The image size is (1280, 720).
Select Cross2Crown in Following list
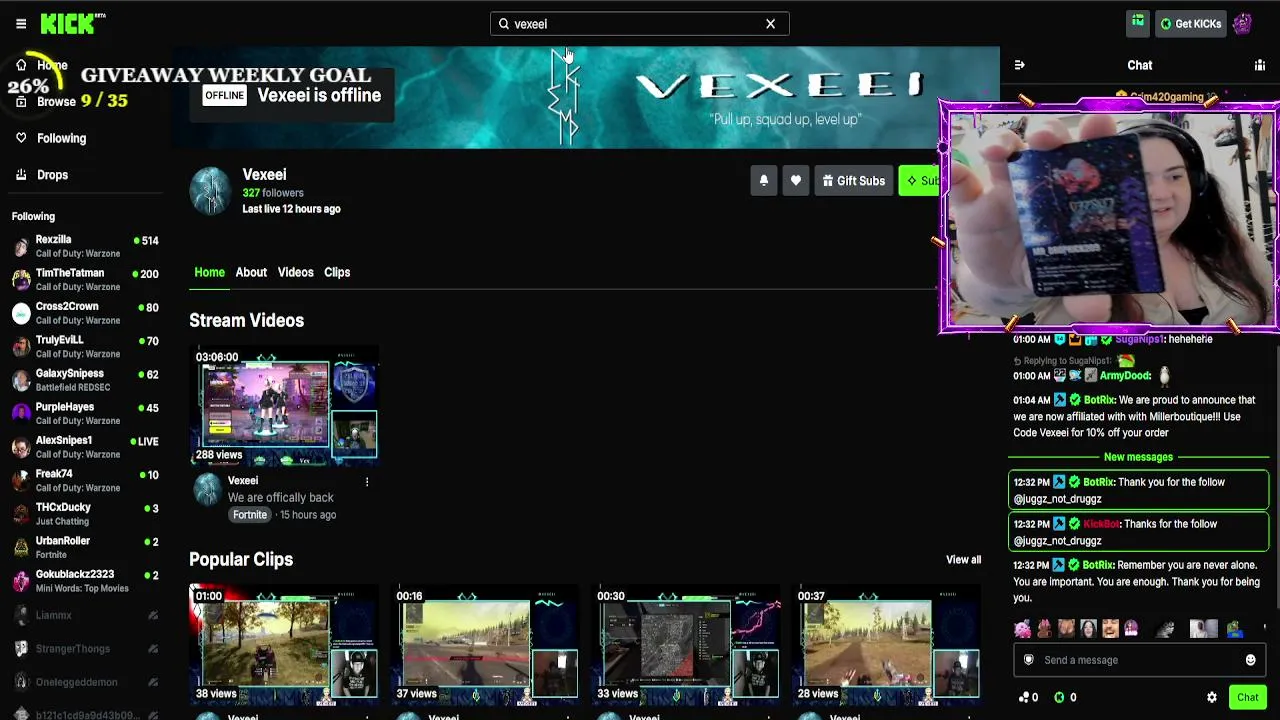point(85,313)
